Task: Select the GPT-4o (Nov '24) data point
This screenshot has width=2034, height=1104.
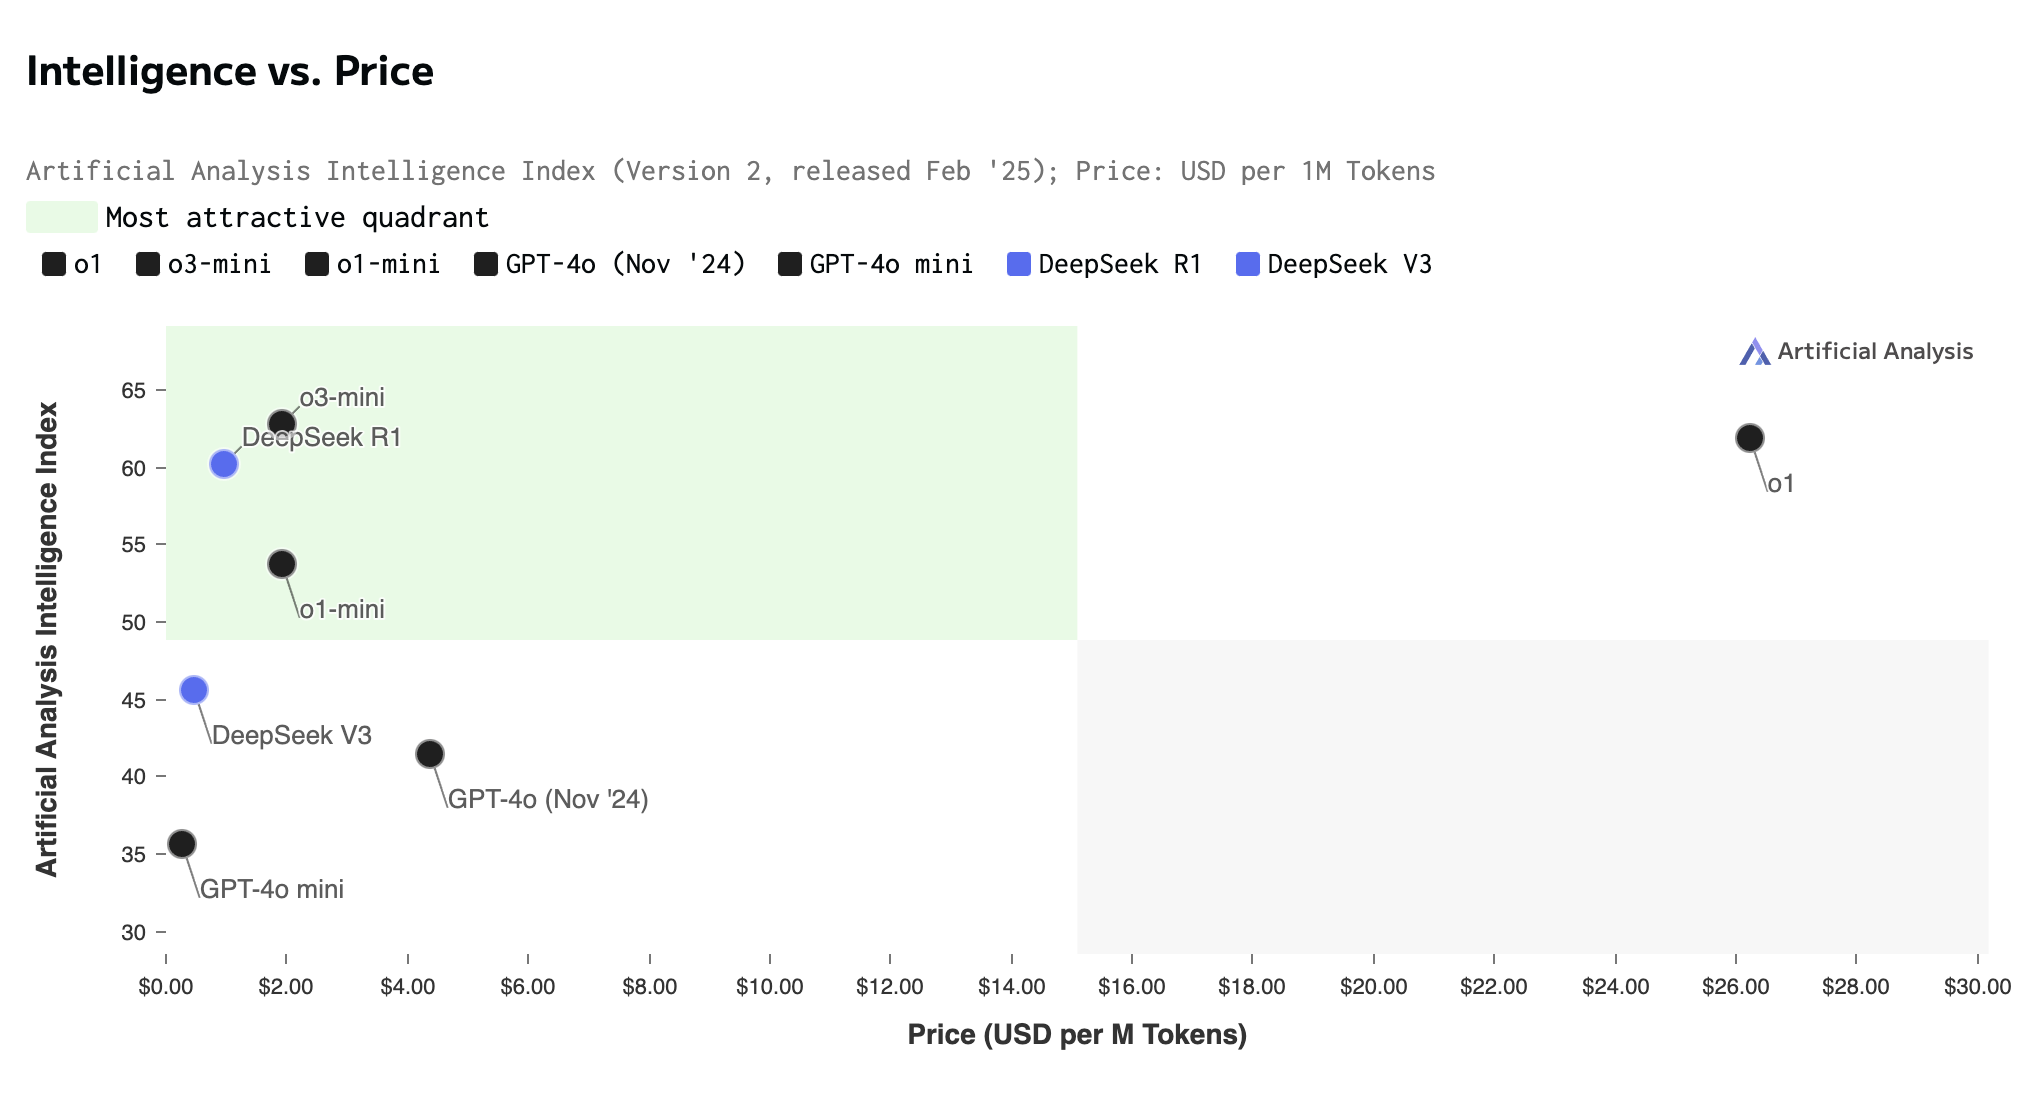Action: coord(430,754)
